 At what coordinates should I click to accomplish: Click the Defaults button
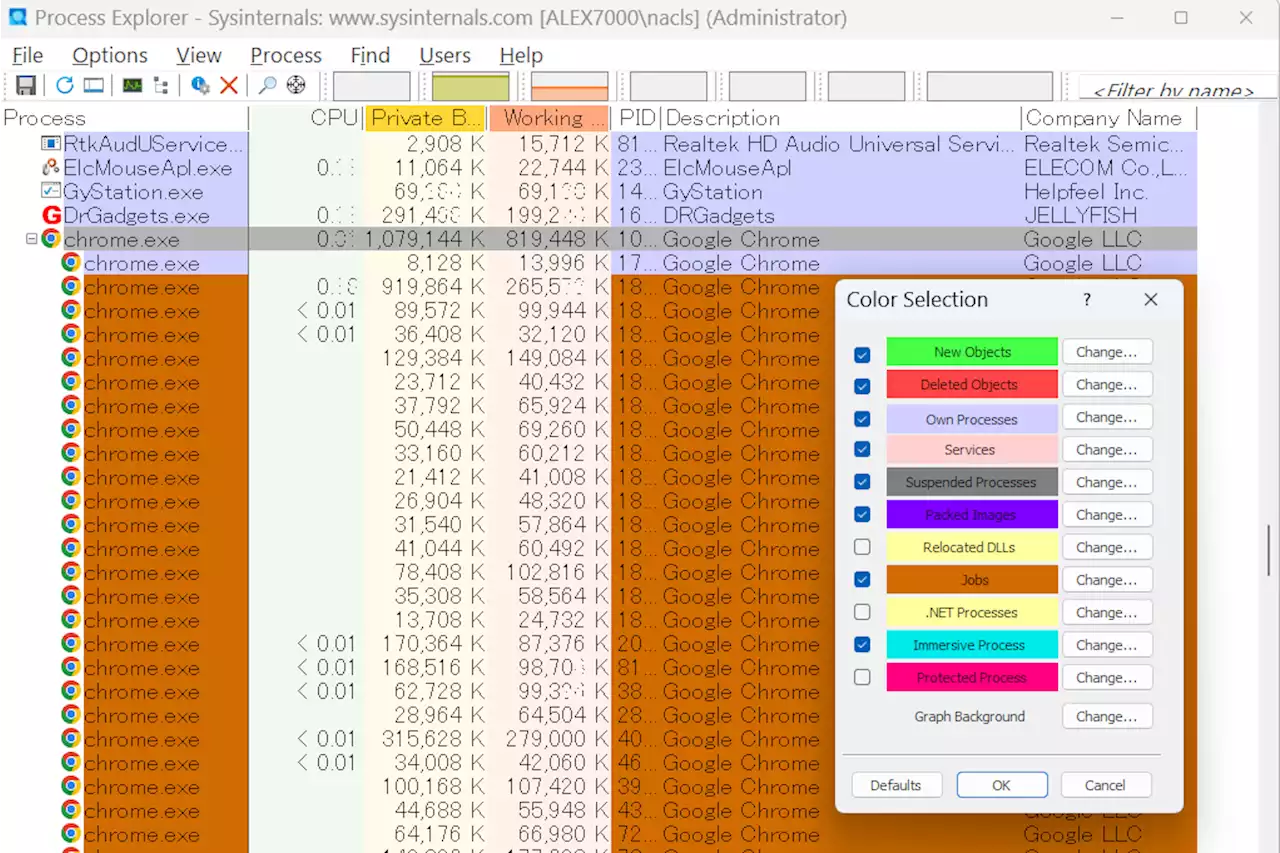896,785
